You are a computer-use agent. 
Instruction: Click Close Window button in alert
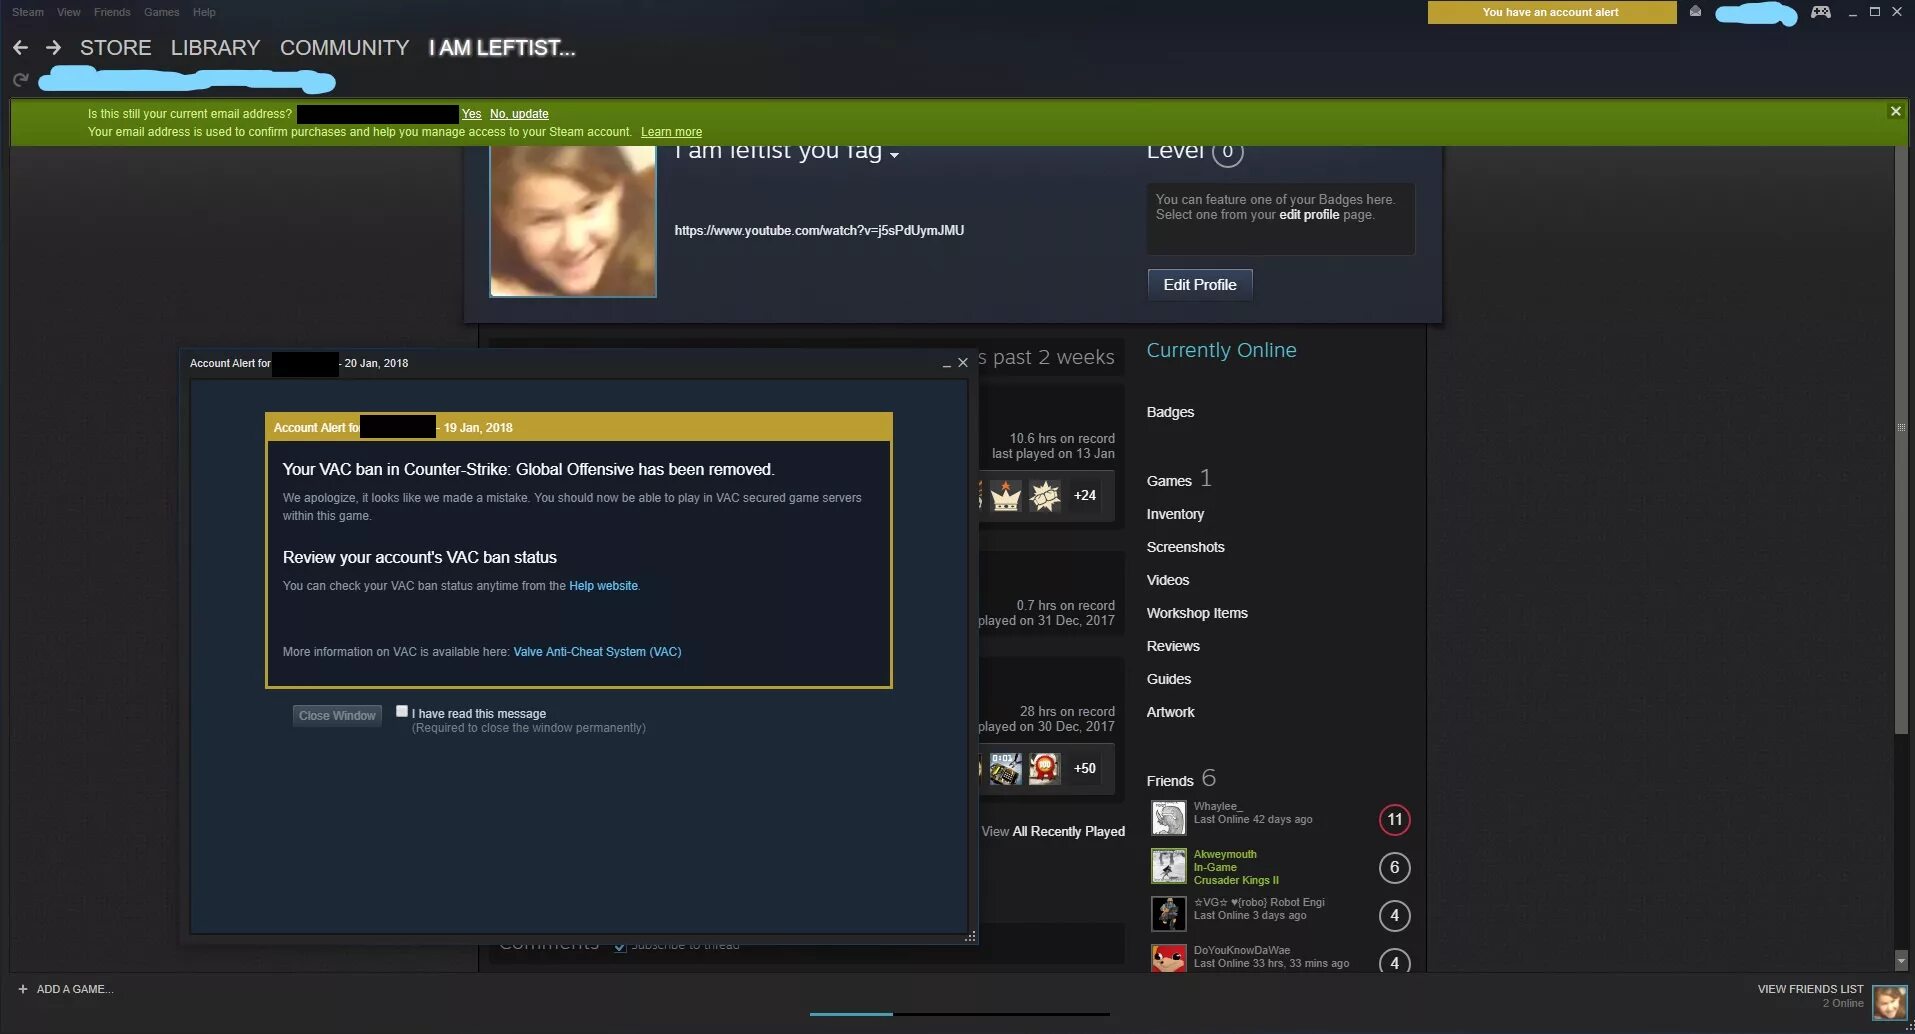[x=337, y=715]
